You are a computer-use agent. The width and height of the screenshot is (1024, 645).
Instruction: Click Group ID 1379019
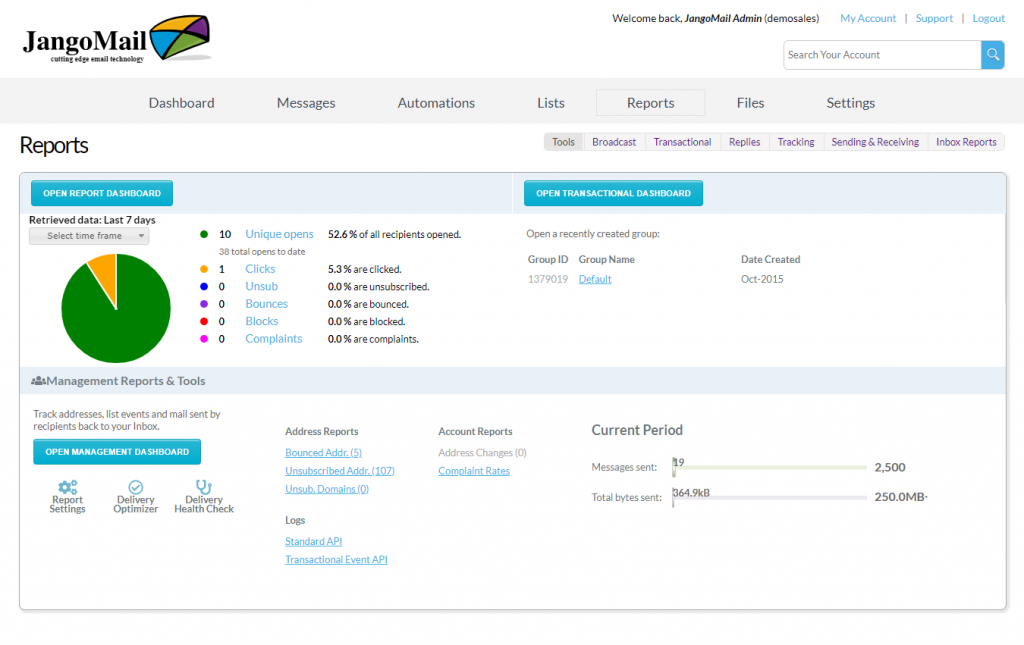(x=548, y=279)
